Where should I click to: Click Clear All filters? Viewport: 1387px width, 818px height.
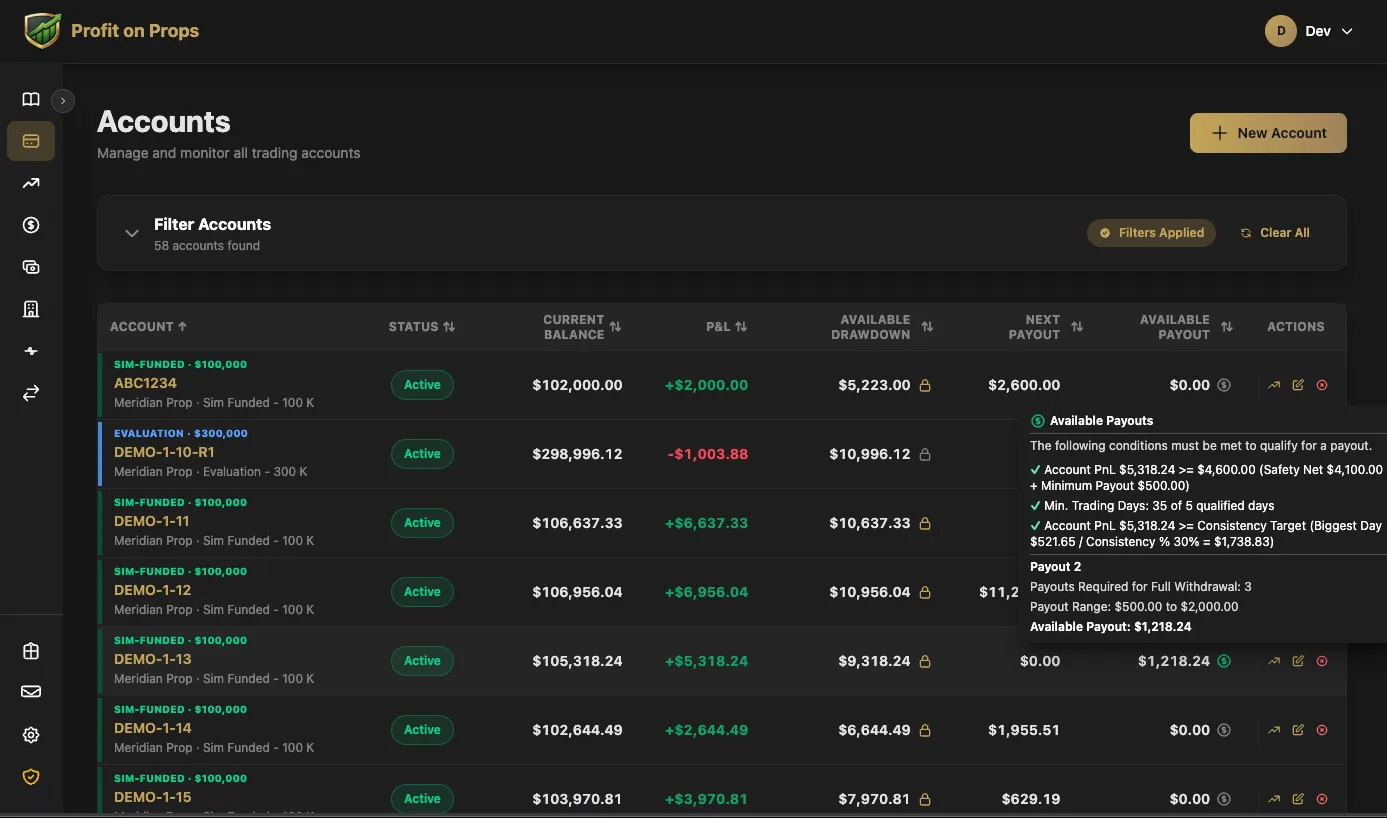point(1275,233)
